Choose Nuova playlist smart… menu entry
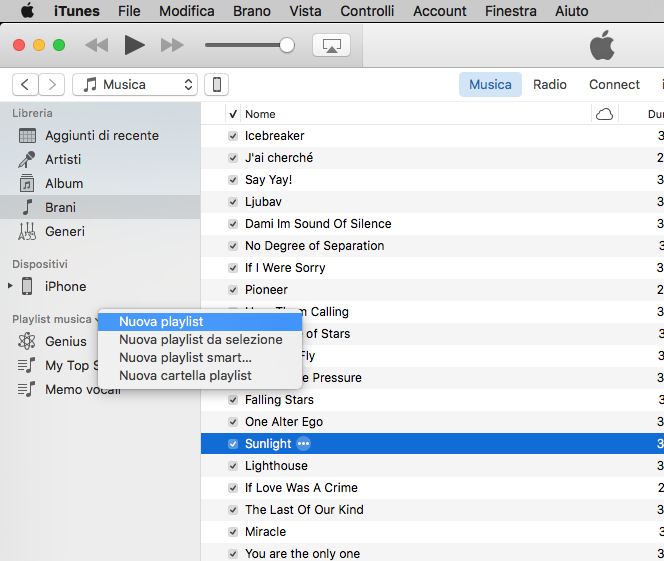The image size is (664, 561). [x=200, y=358]
